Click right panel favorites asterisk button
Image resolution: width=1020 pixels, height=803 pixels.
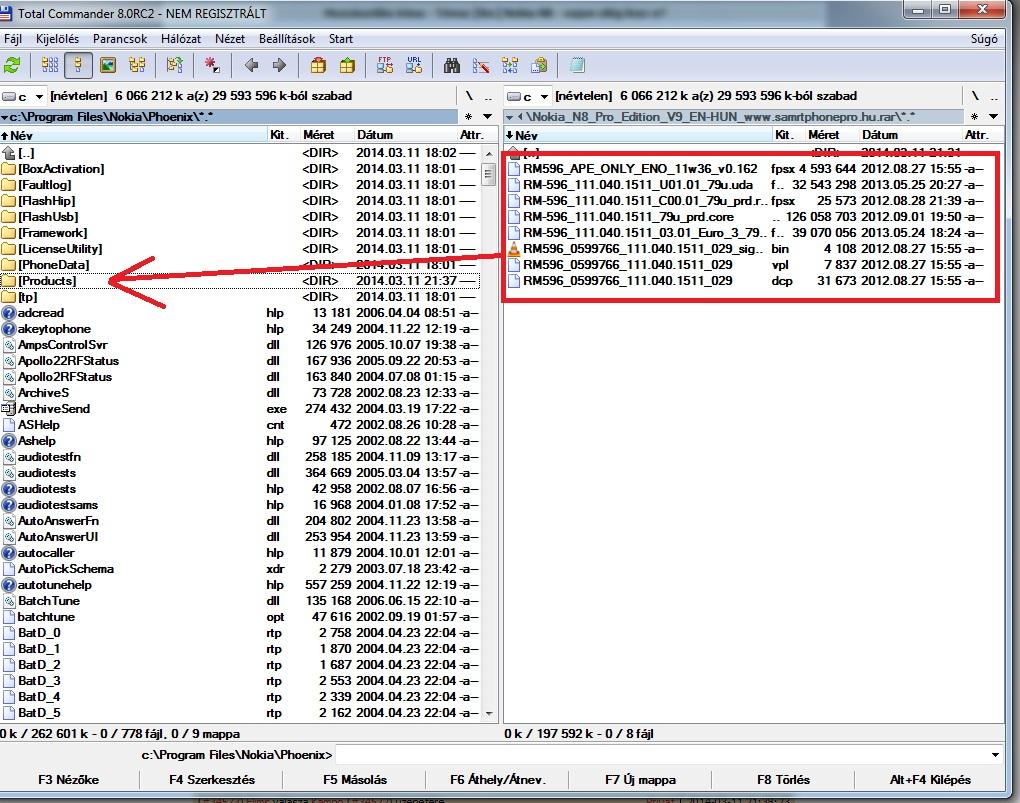click(x=974, y=116)
